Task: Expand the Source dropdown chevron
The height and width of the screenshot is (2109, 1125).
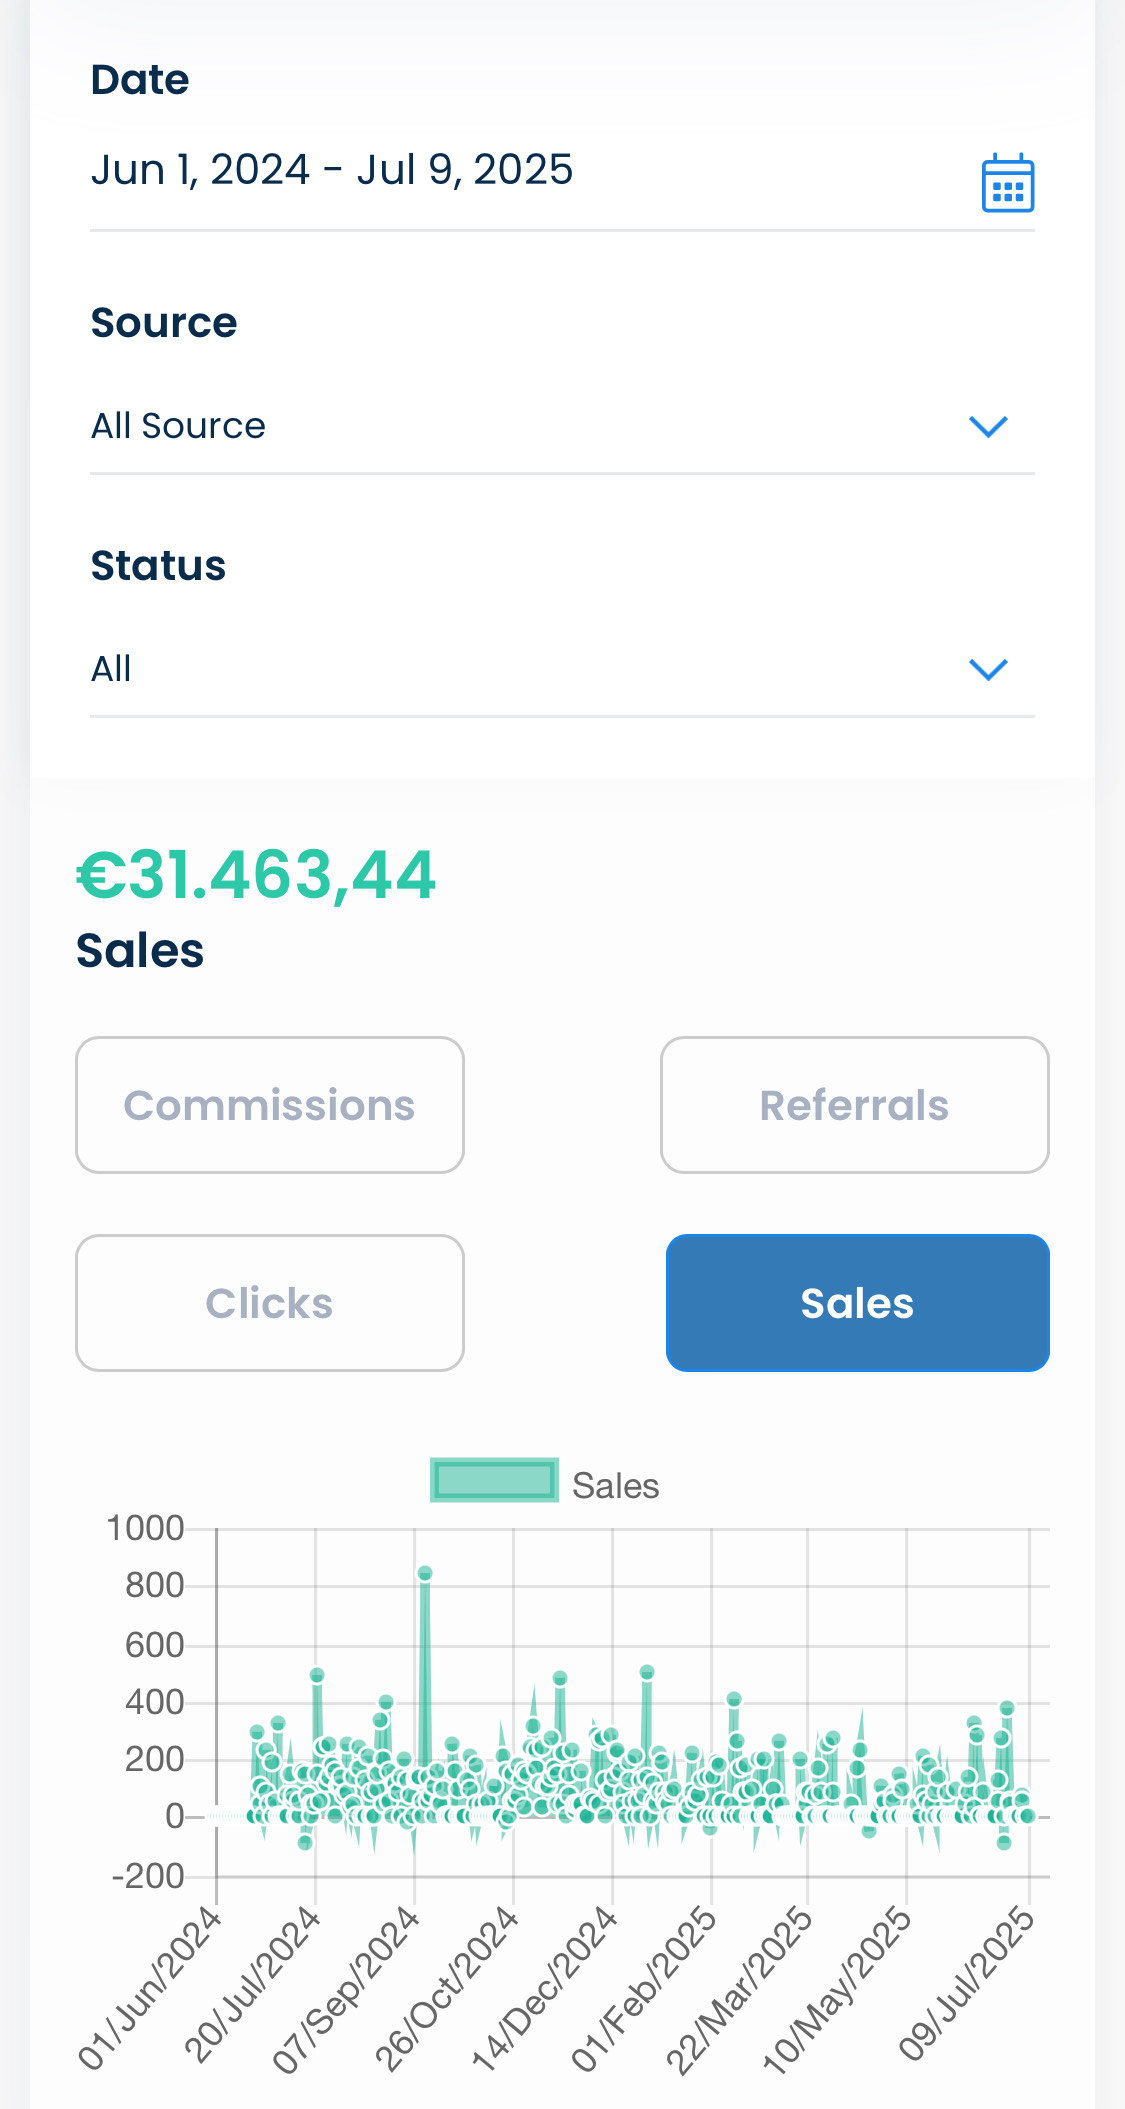Action: (x=988, y=427)
